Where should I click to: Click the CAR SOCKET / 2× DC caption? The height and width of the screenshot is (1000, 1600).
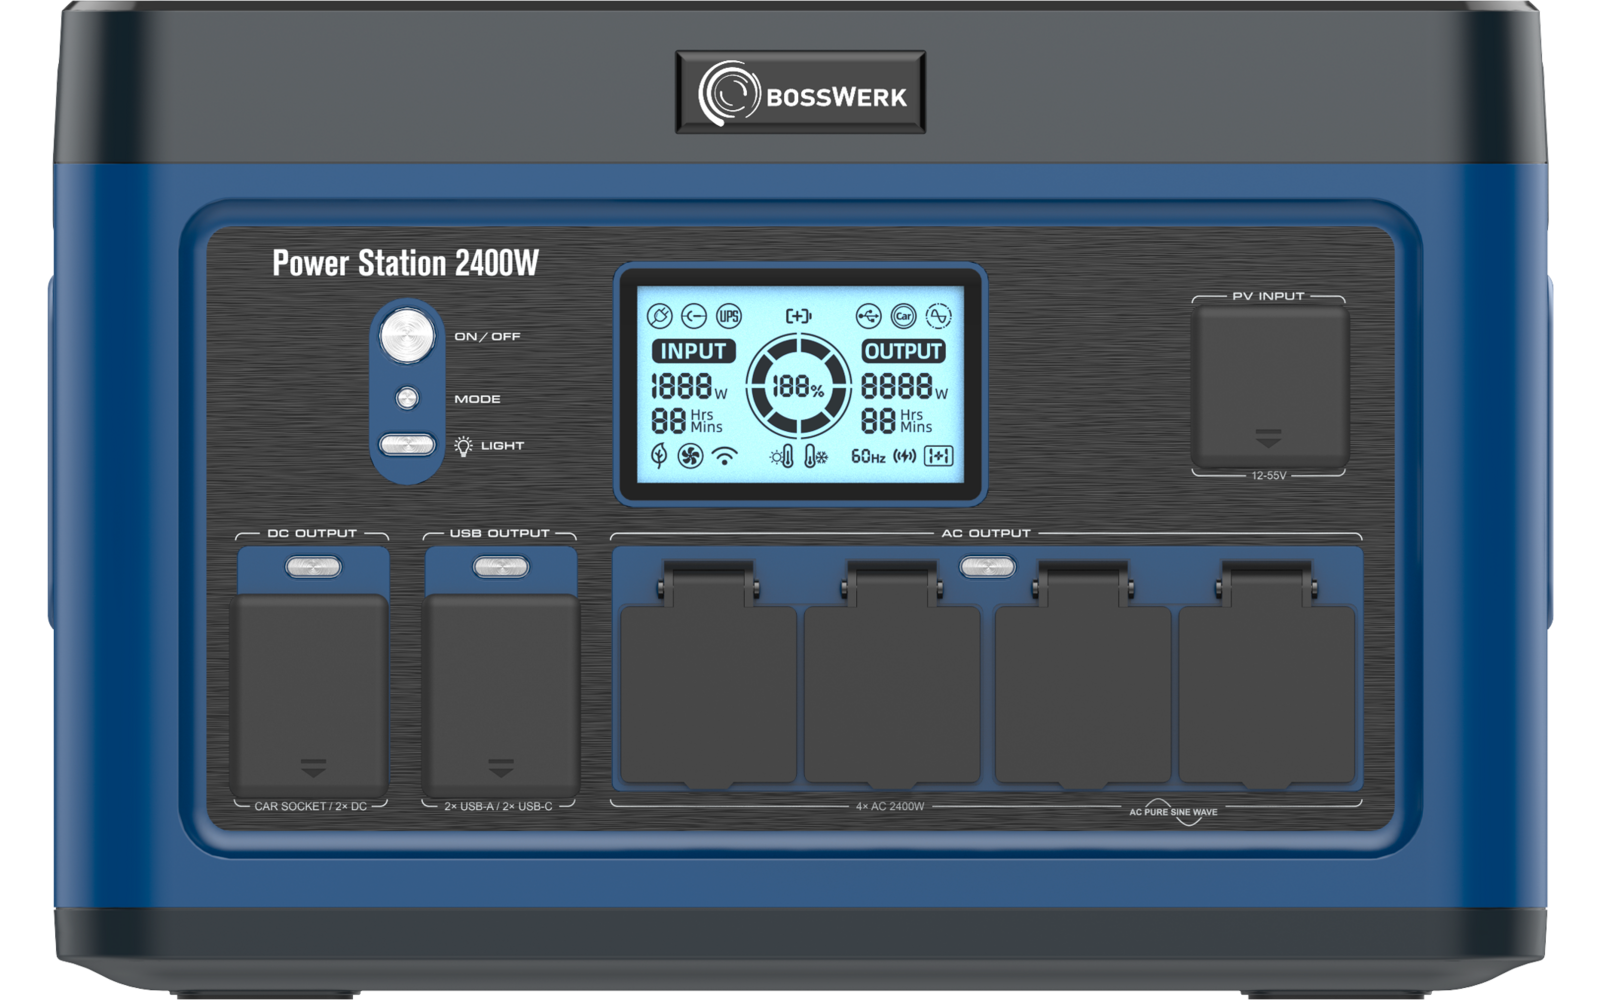coord(310,806)
